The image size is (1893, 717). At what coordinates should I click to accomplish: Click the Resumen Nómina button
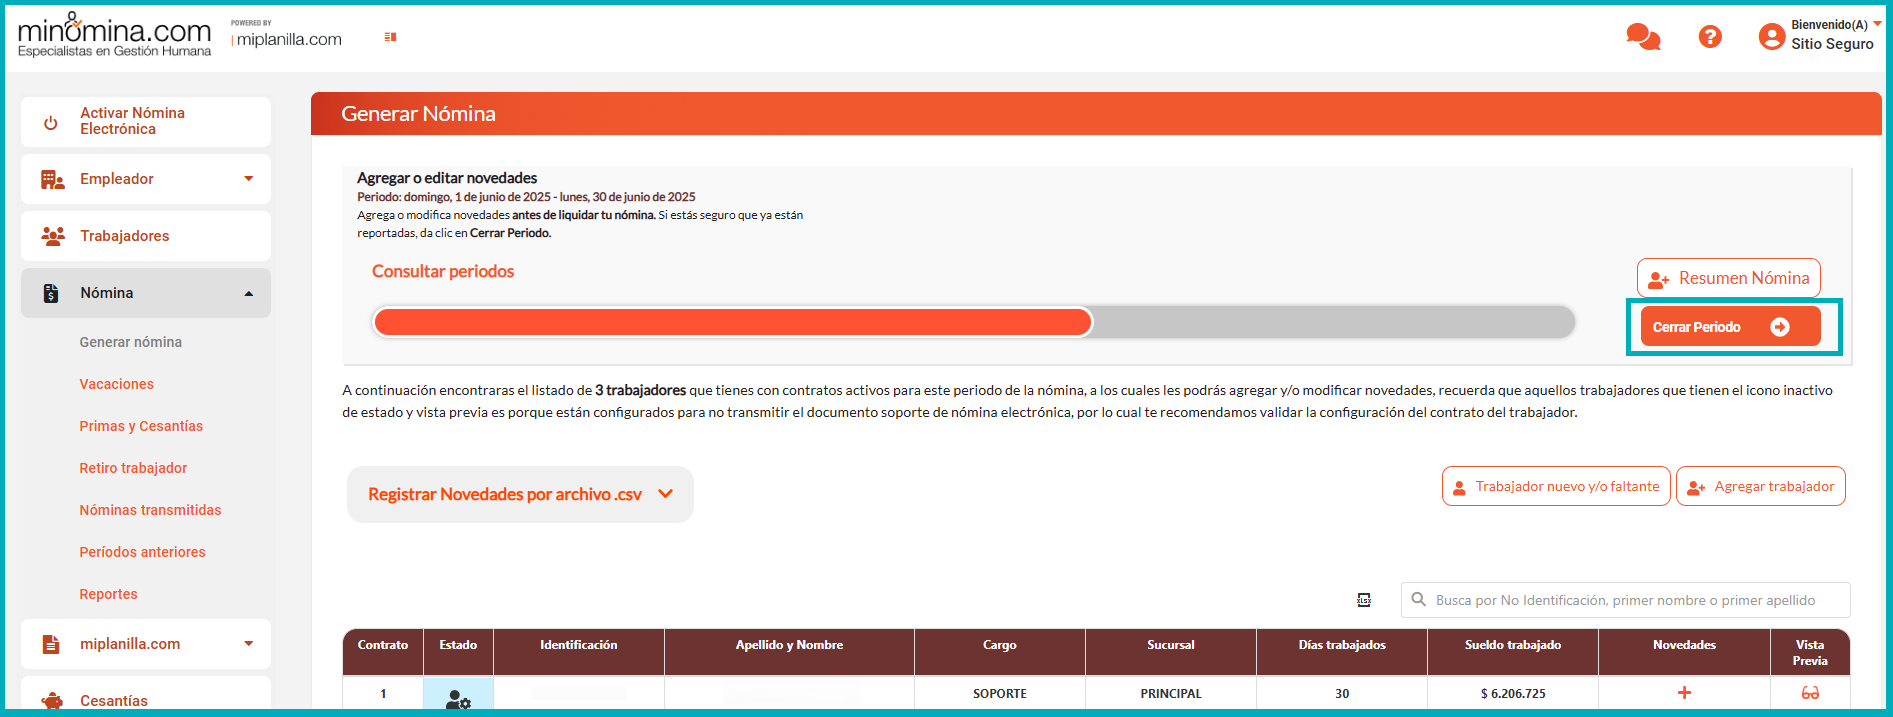click(x=1728, y=278)
